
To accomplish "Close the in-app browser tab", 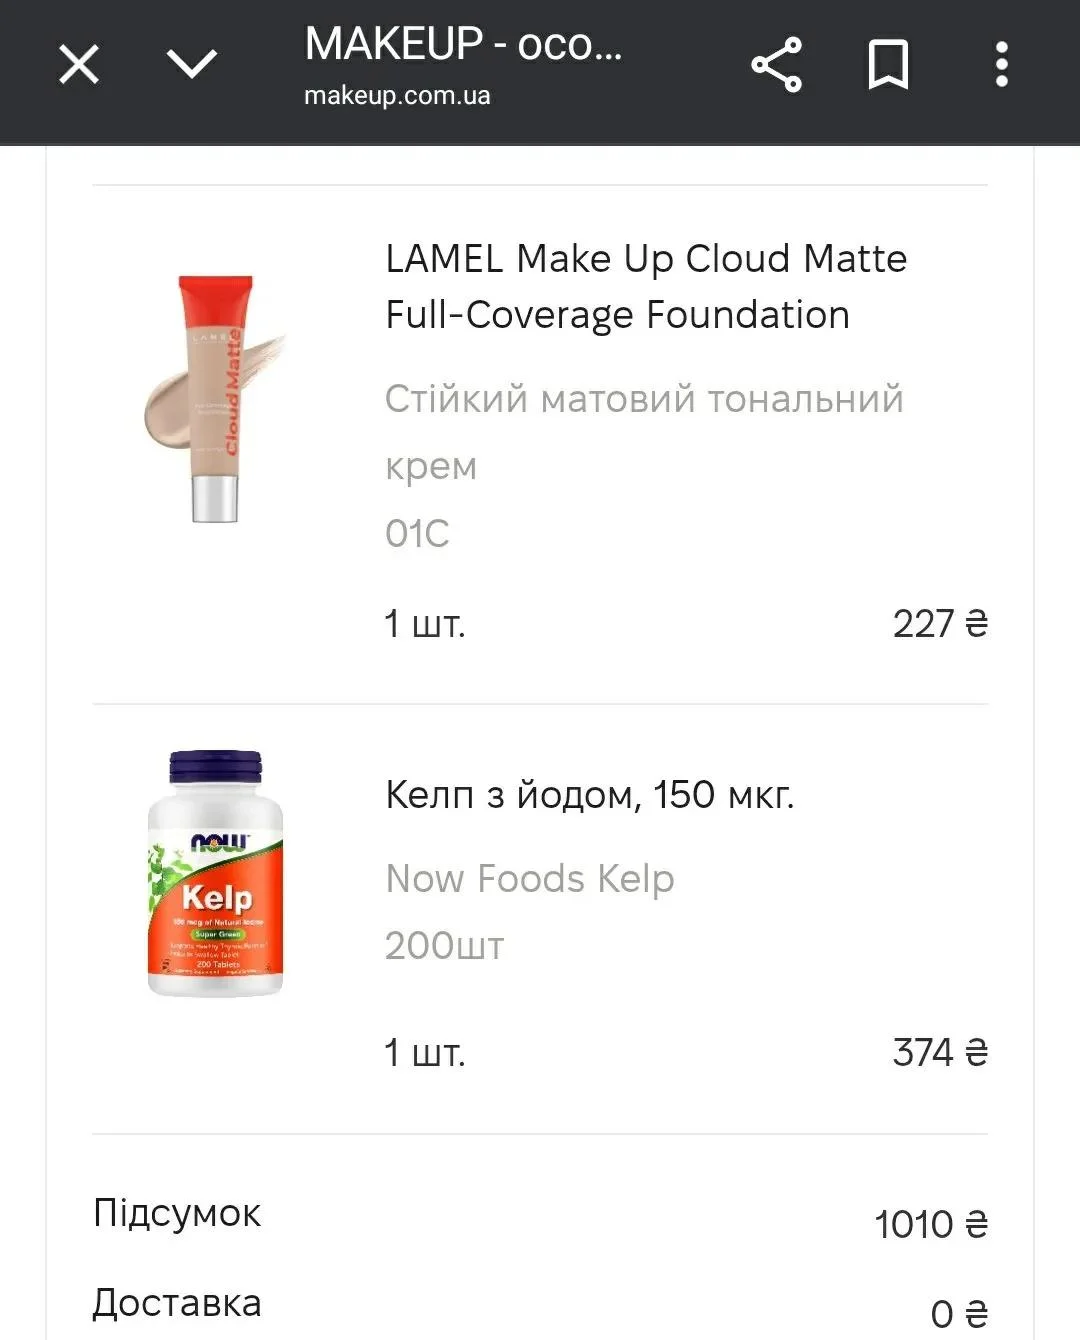I will coord(79,66).
